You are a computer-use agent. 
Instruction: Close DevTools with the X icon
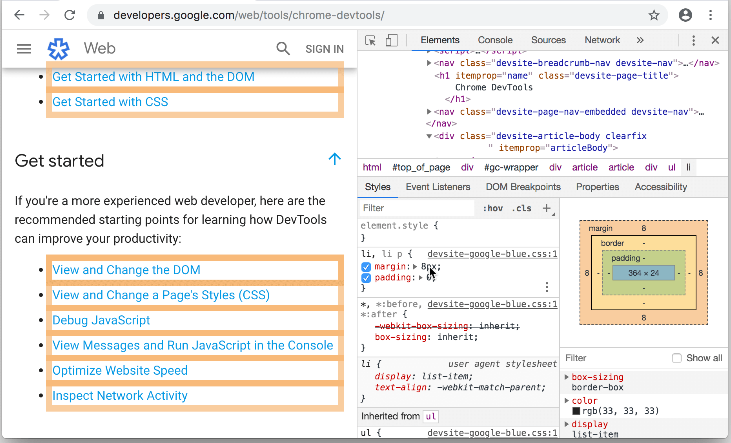point(715,40)
